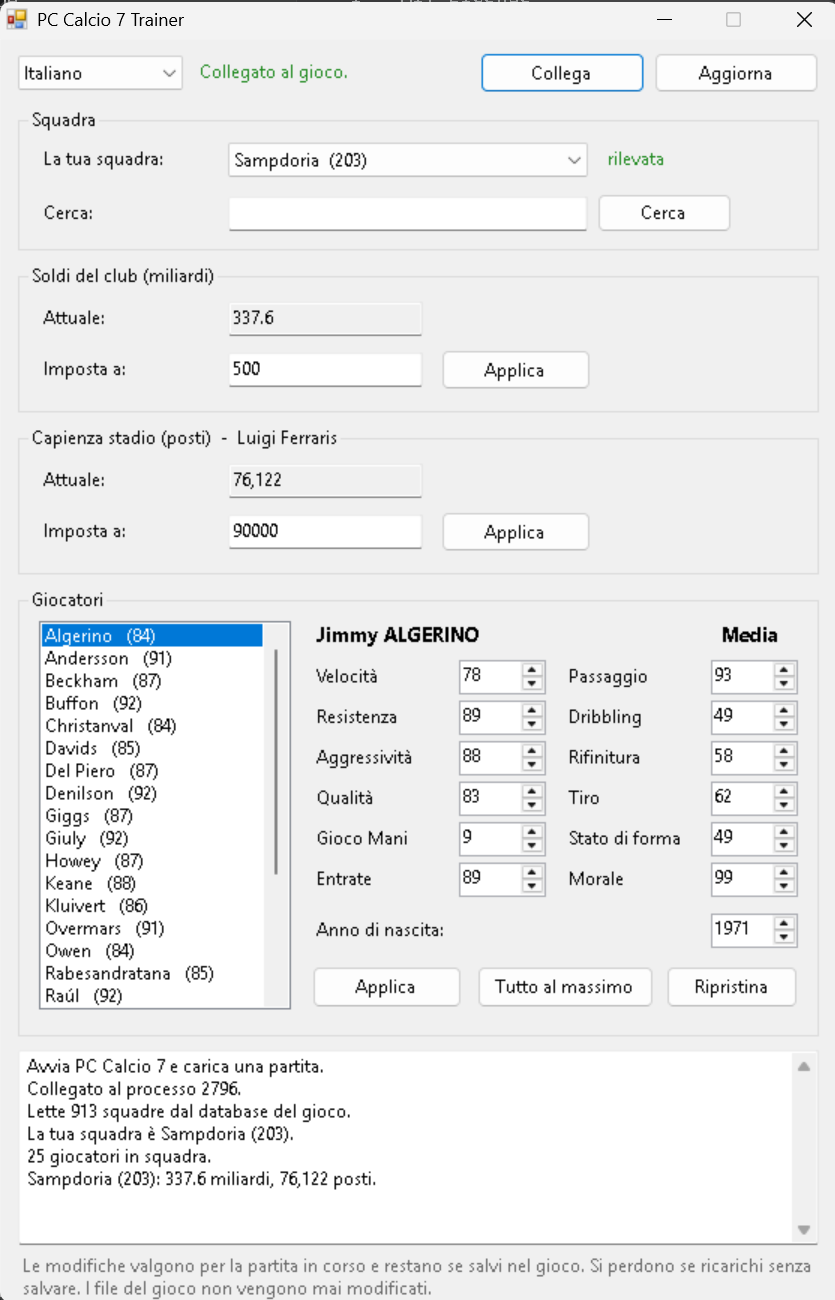Click Tutto al massimo button
The image size is (835, 1300).
564,987
